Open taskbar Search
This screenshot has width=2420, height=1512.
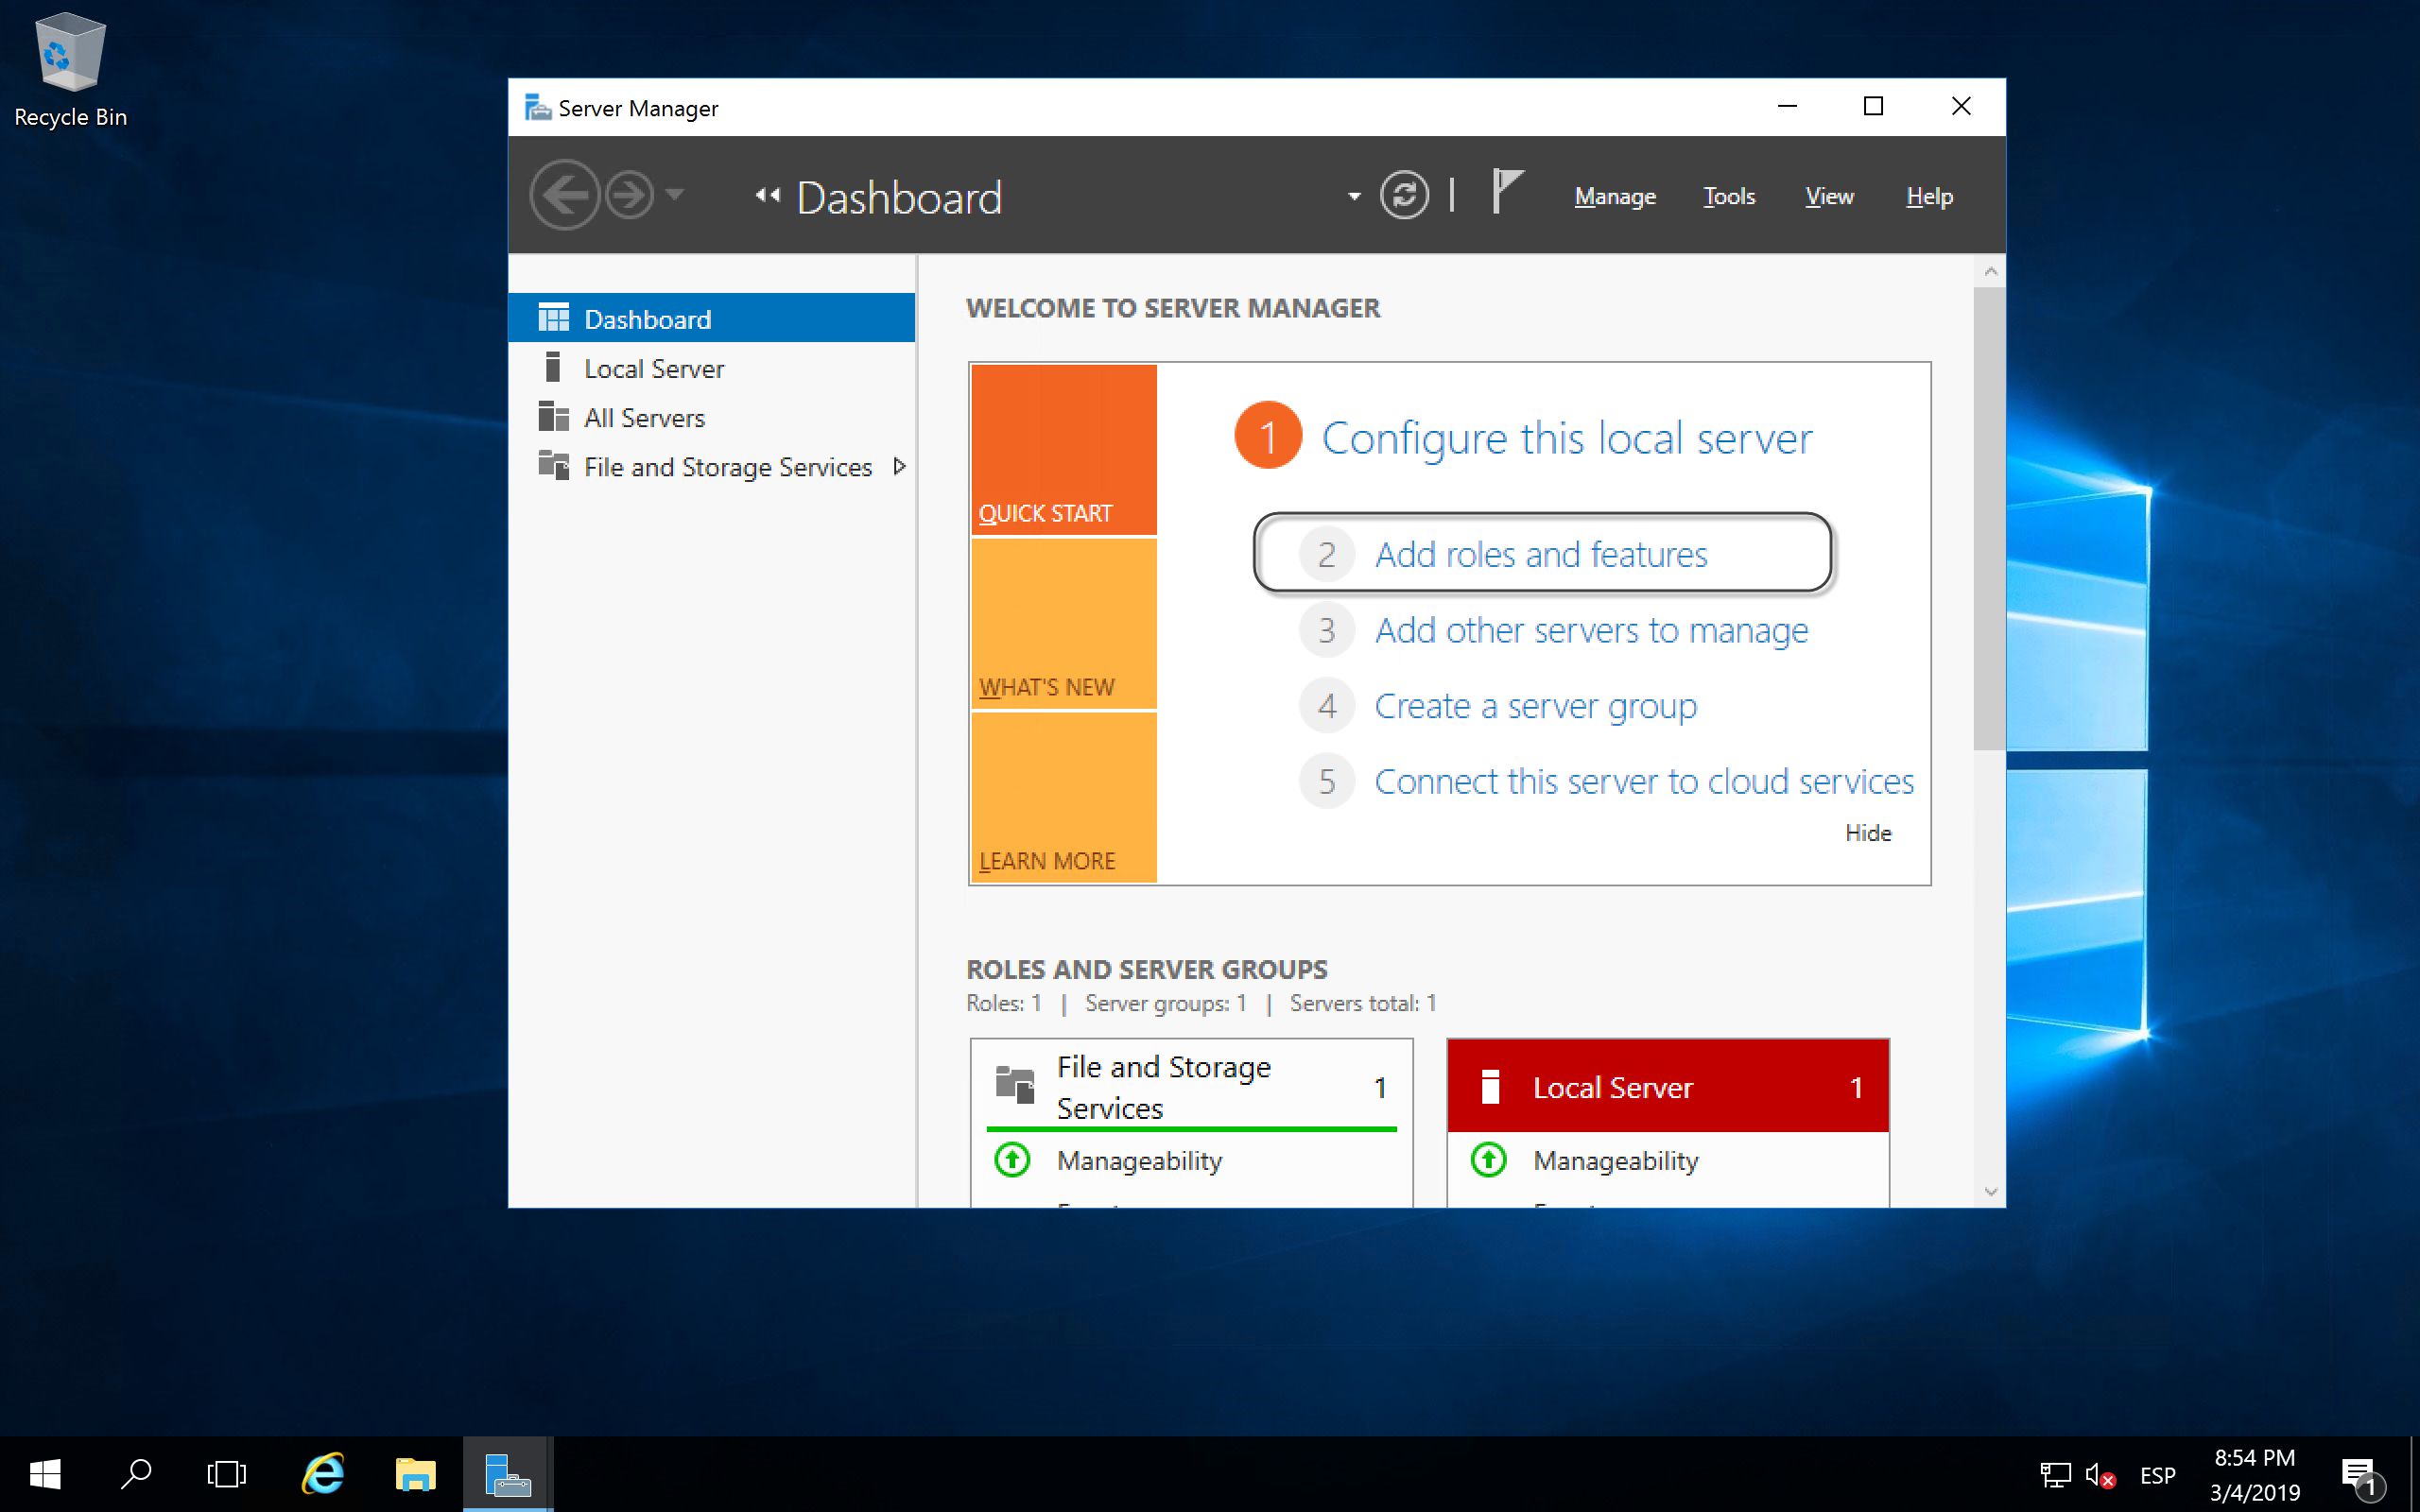(136, 1474)
